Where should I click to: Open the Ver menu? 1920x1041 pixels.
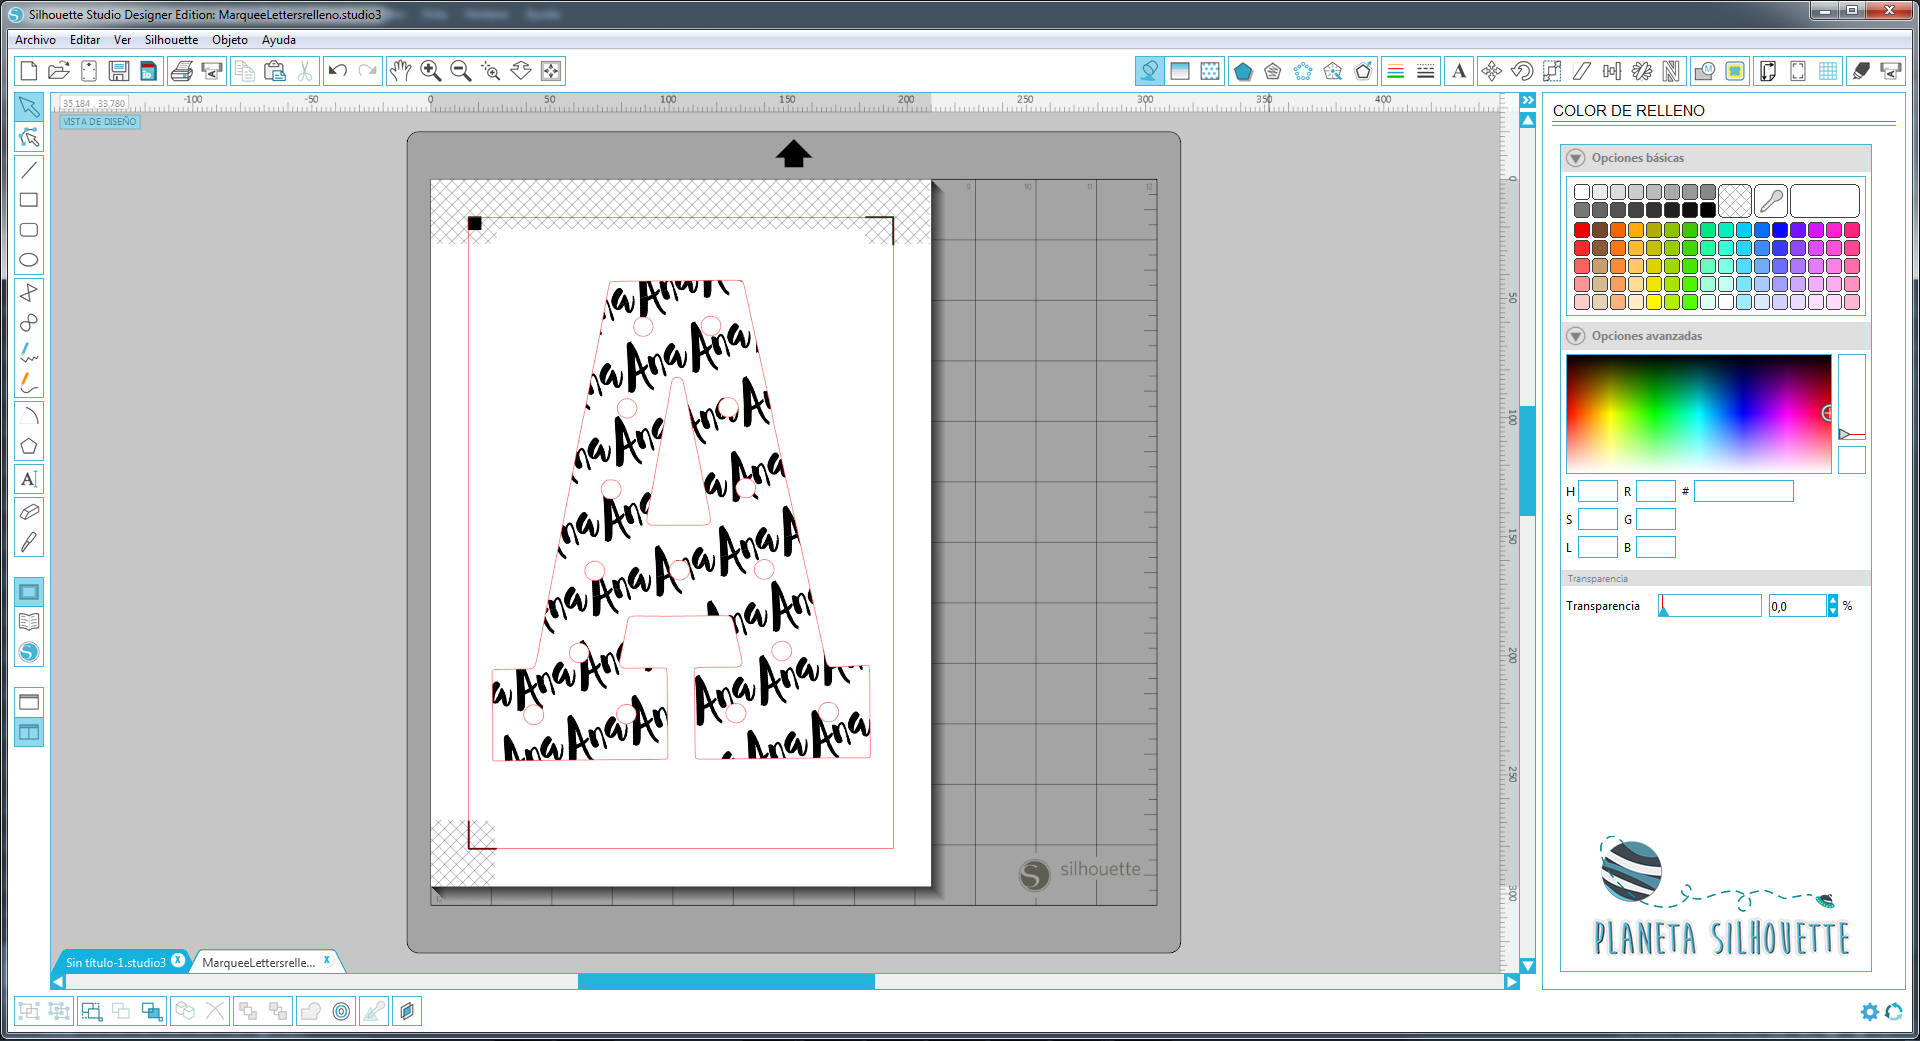(x=122, y=40)
